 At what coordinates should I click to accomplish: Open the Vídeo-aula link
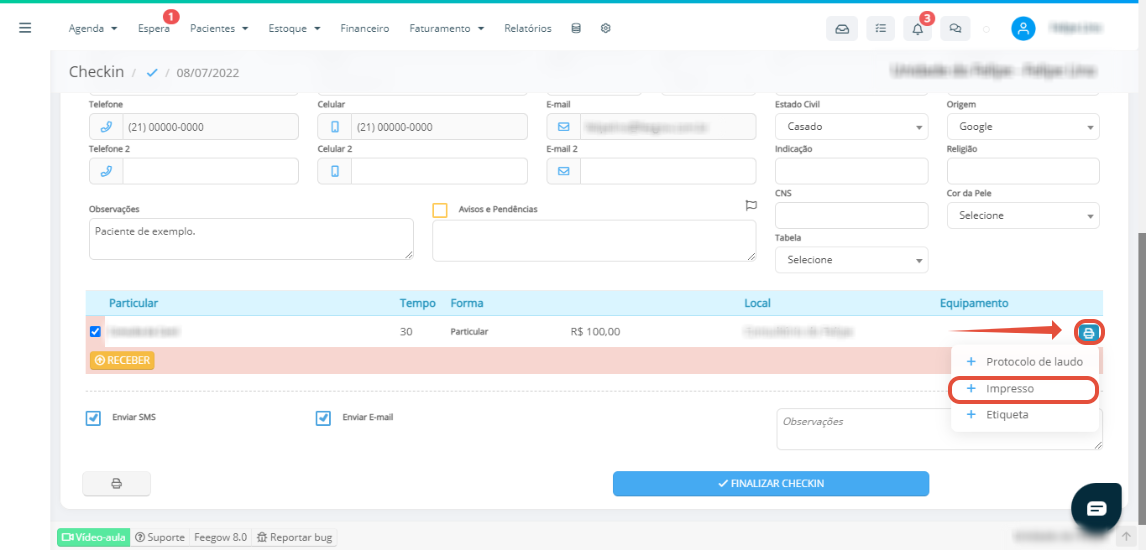click(x=94, y=537)
